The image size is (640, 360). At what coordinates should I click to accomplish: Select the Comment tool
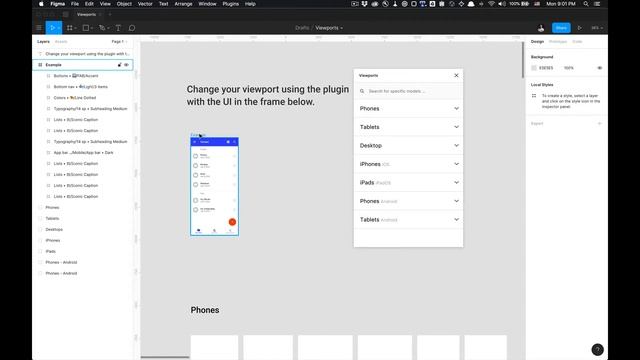coord(132,28)
